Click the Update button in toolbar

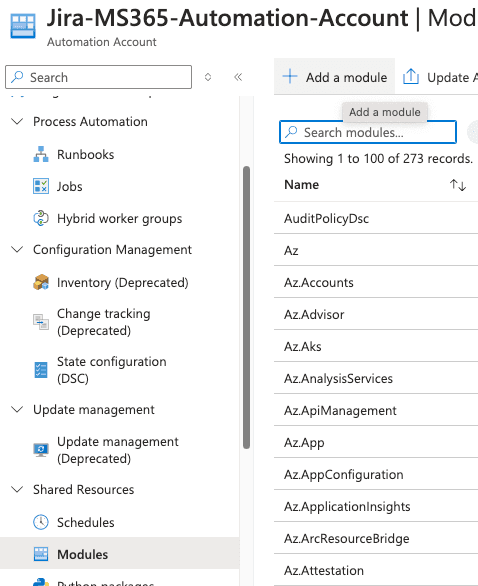coord(440,77)
